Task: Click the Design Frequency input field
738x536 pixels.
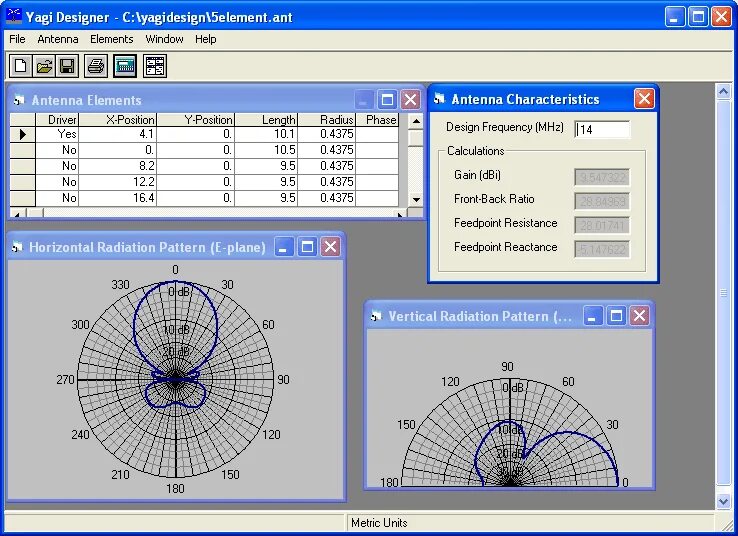Action: click(x=602, y=129)
